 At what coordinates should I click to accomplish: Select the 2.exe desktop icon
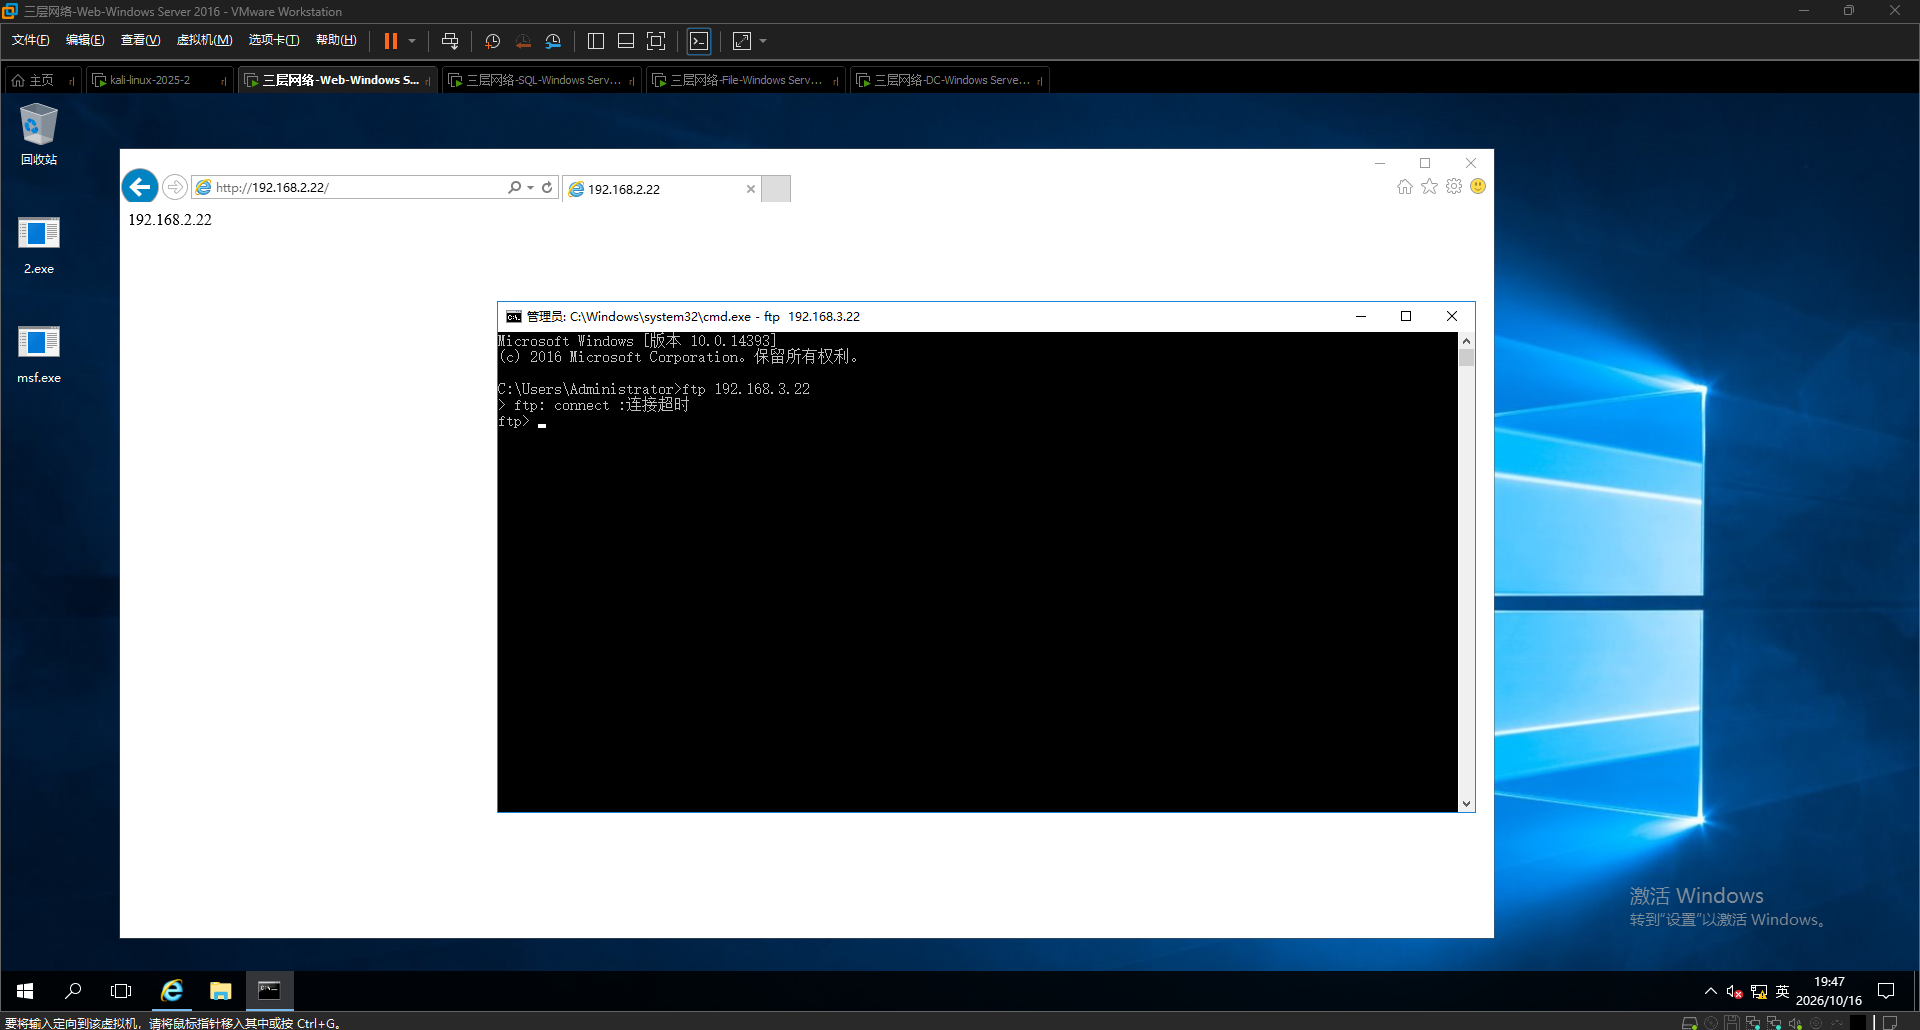[x=39, y=245]
